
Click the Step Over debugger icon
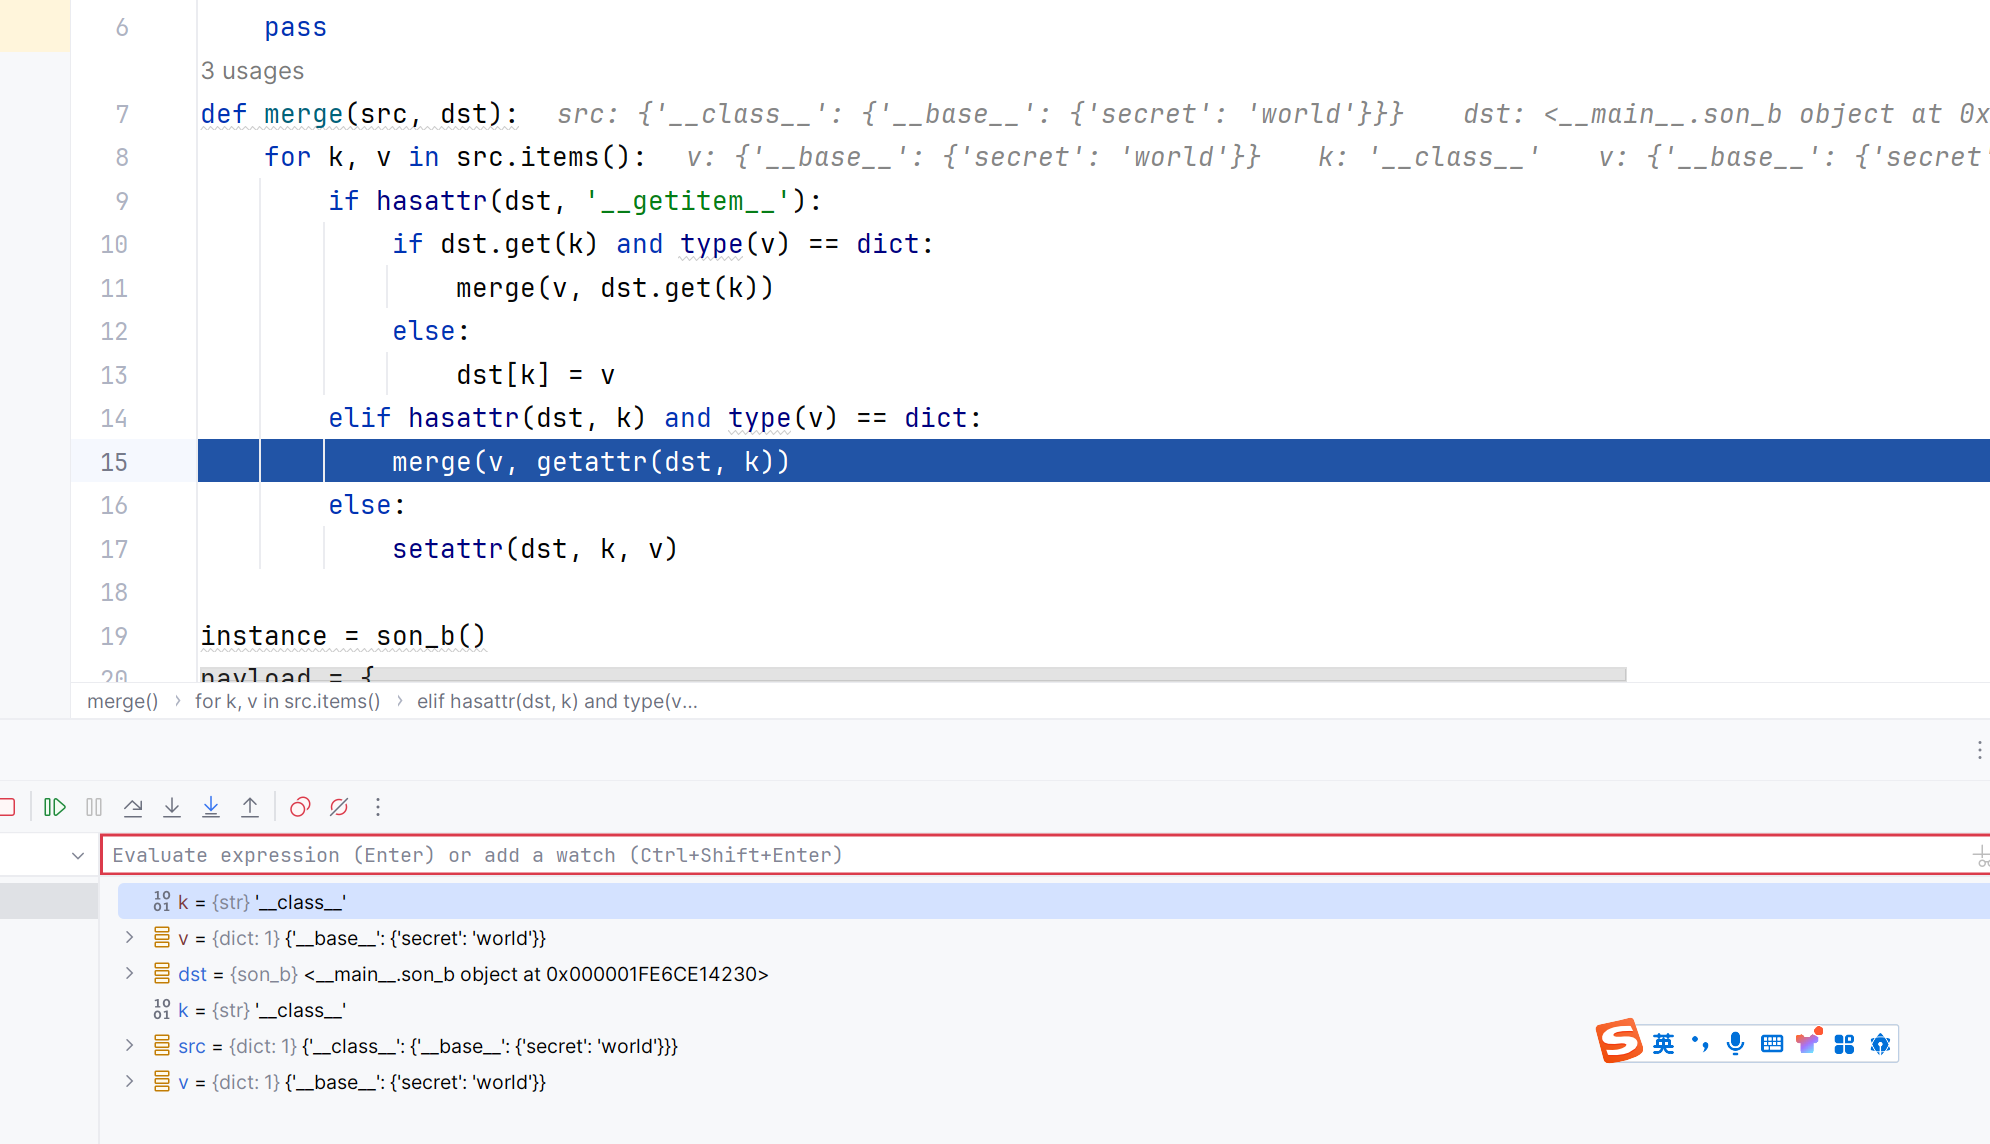click(x=133, y=807)
